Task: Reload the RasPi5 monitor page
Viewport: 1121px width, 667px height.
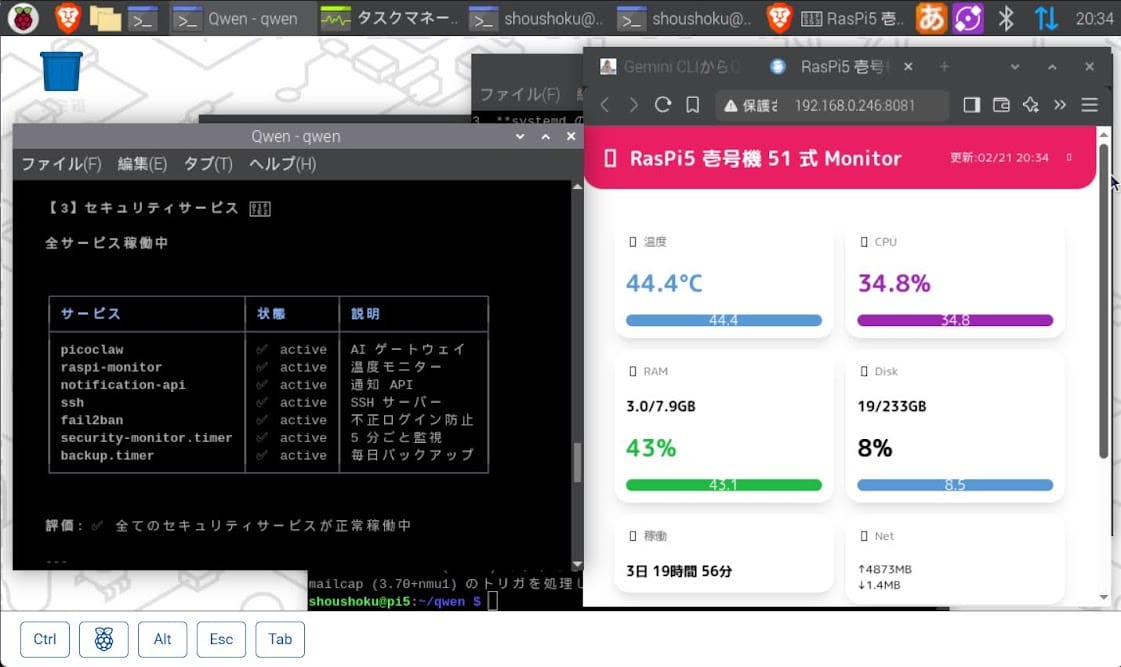Action: pos(662,105)
